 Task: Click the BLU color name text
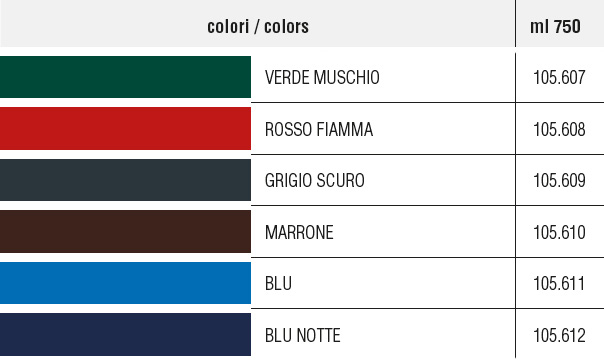coord(279,284)
